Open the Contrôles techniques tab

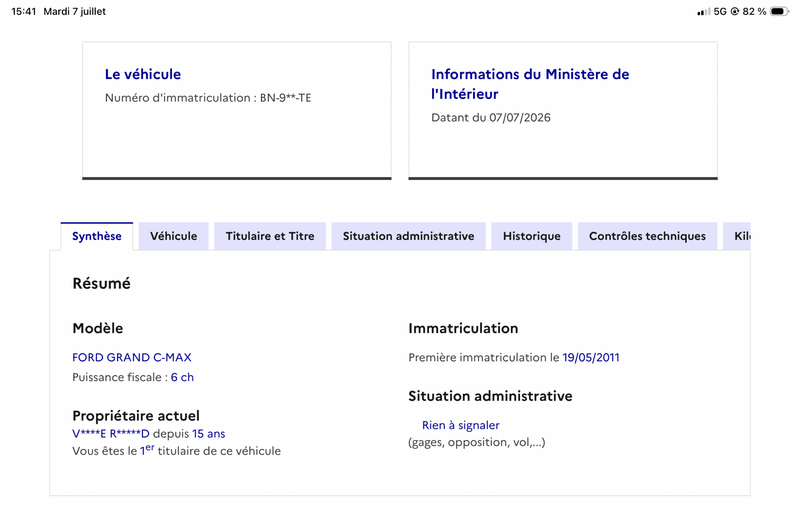tap(647, 236)
